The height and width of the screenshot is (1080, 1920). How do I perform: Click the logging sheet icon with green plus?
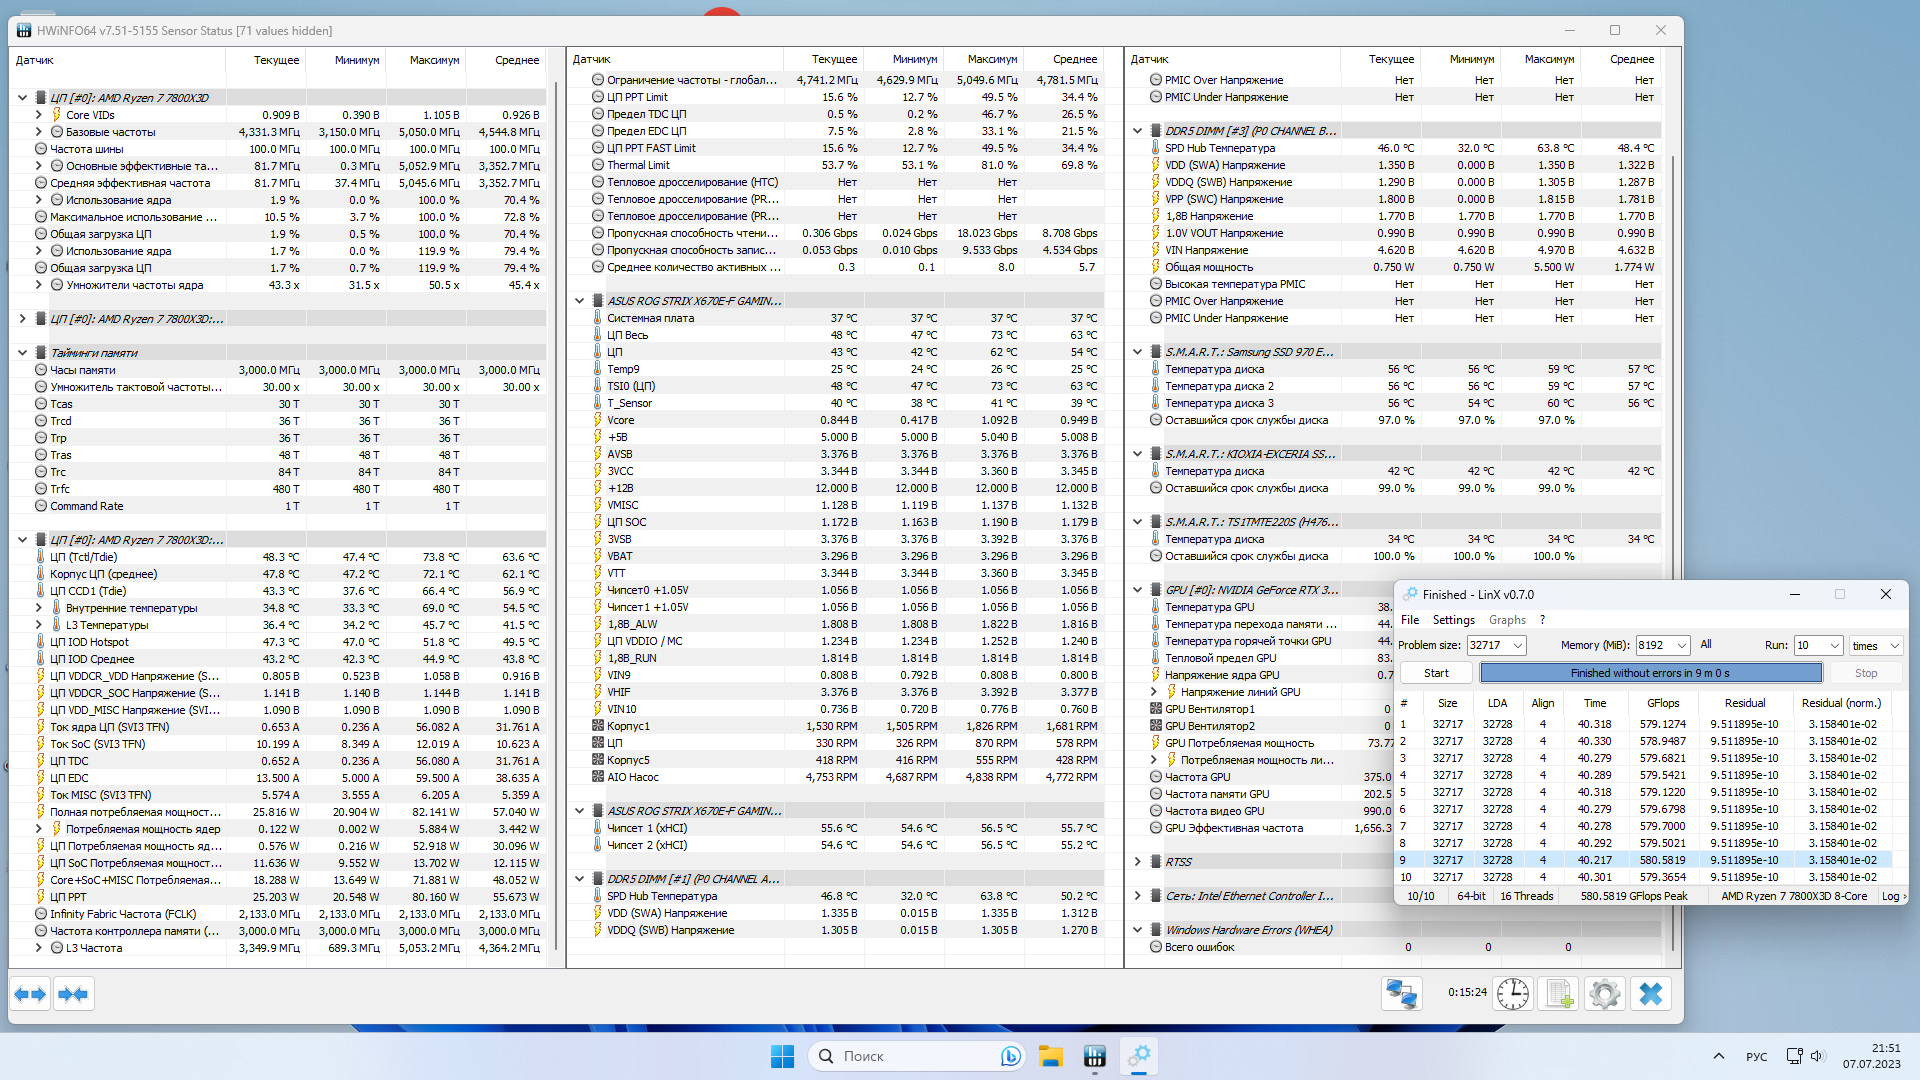1559,994
